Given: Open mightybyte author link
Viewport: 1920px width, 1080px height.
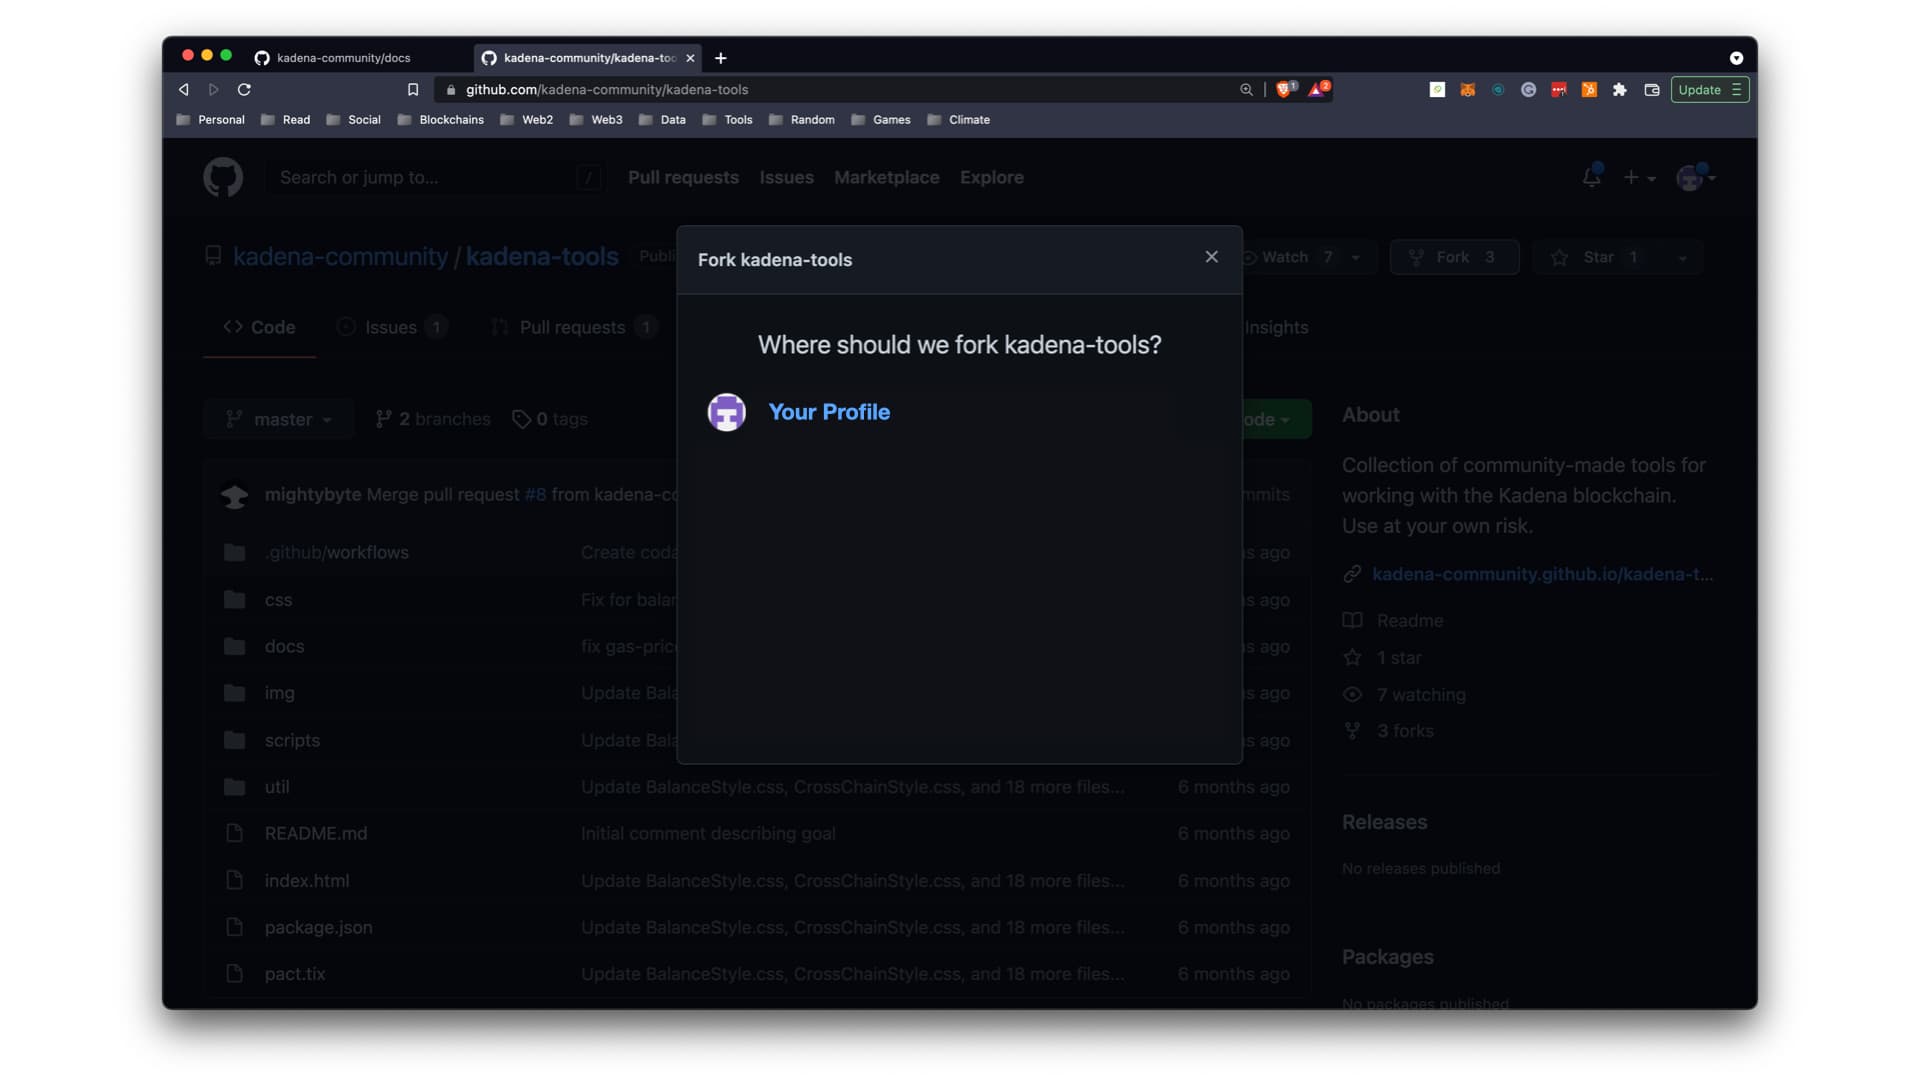Looking at the screenshot, I should point(313,495).
